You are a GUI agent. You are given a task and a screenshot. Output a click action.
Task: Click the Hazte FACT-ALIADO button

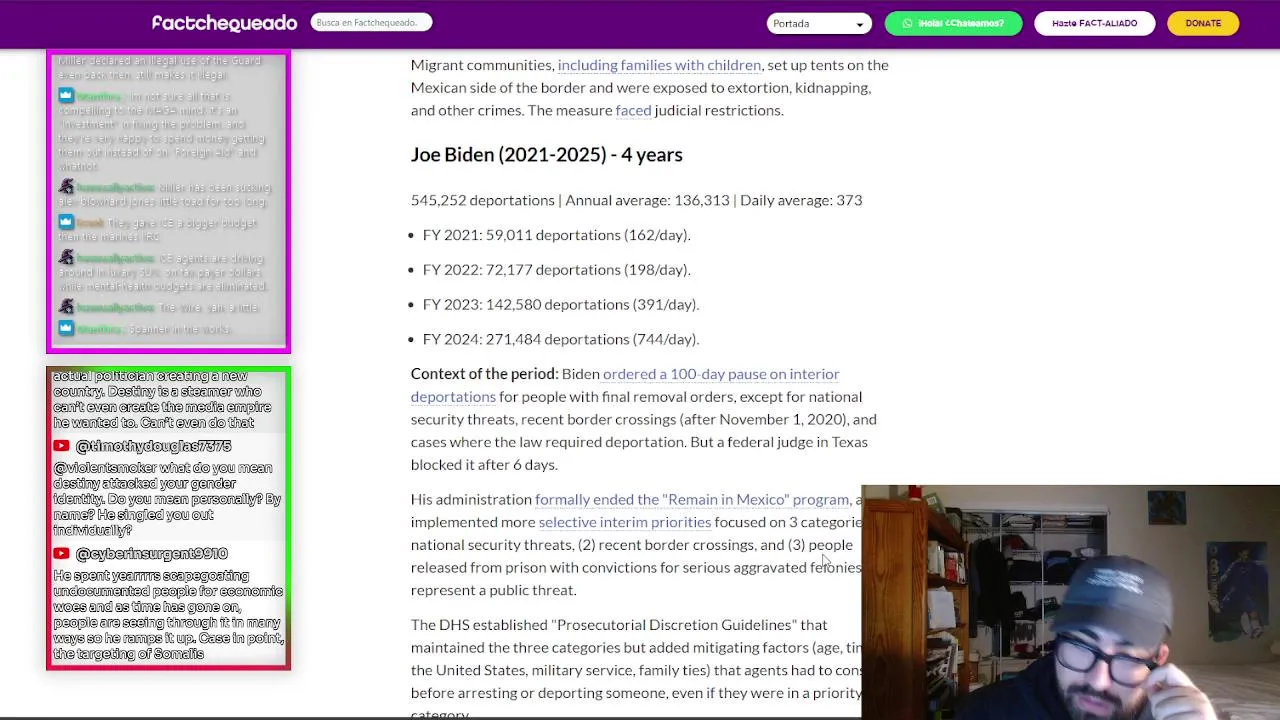(1094, 23)
